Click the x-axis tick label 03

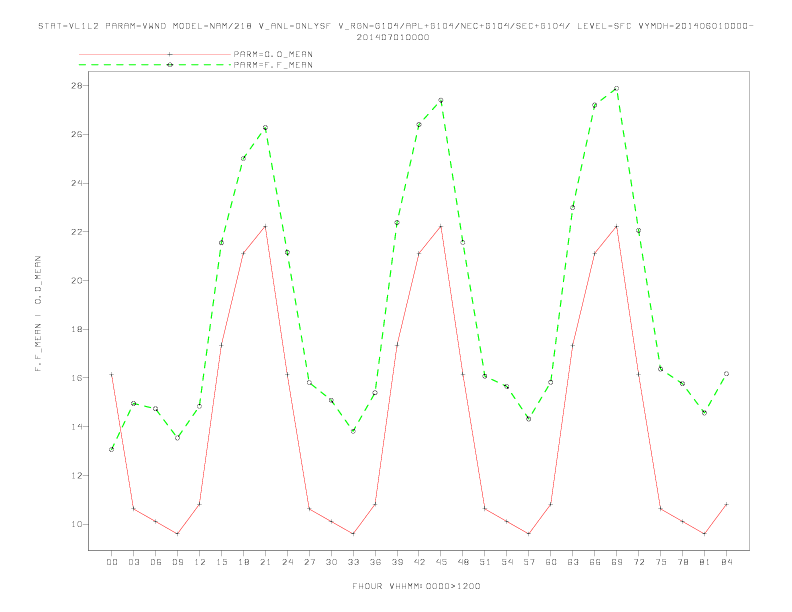tap(133, 562)
